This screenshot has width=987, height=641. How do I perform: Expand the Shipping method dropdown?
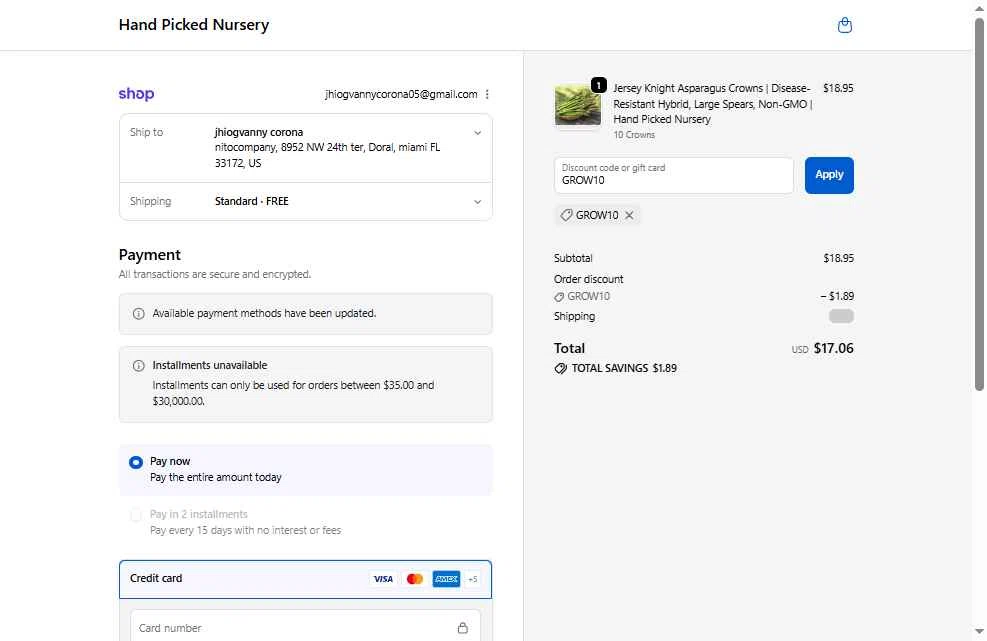coord(478,202)
